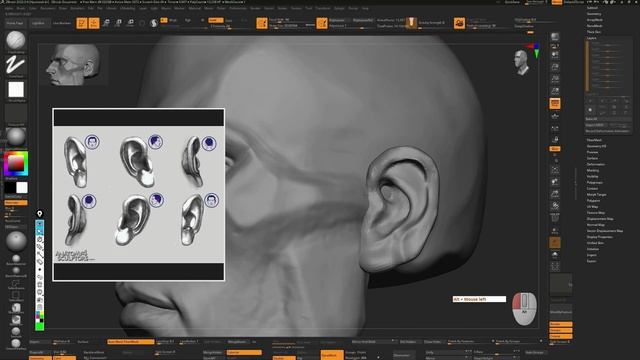Open the white alpha selector

[x=16, y=89]
